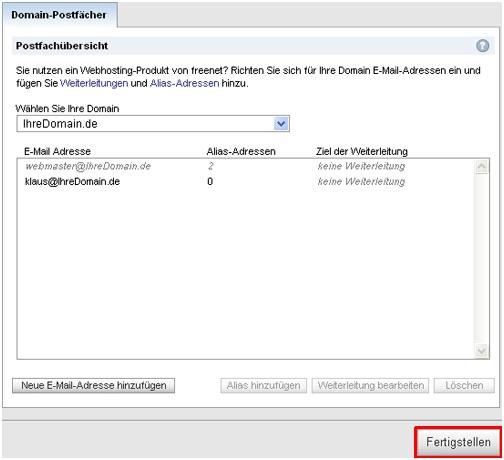The image size is (504, 460).
Task: Select the IhreDomain.de domain combo box
Action: pos(153,124)
